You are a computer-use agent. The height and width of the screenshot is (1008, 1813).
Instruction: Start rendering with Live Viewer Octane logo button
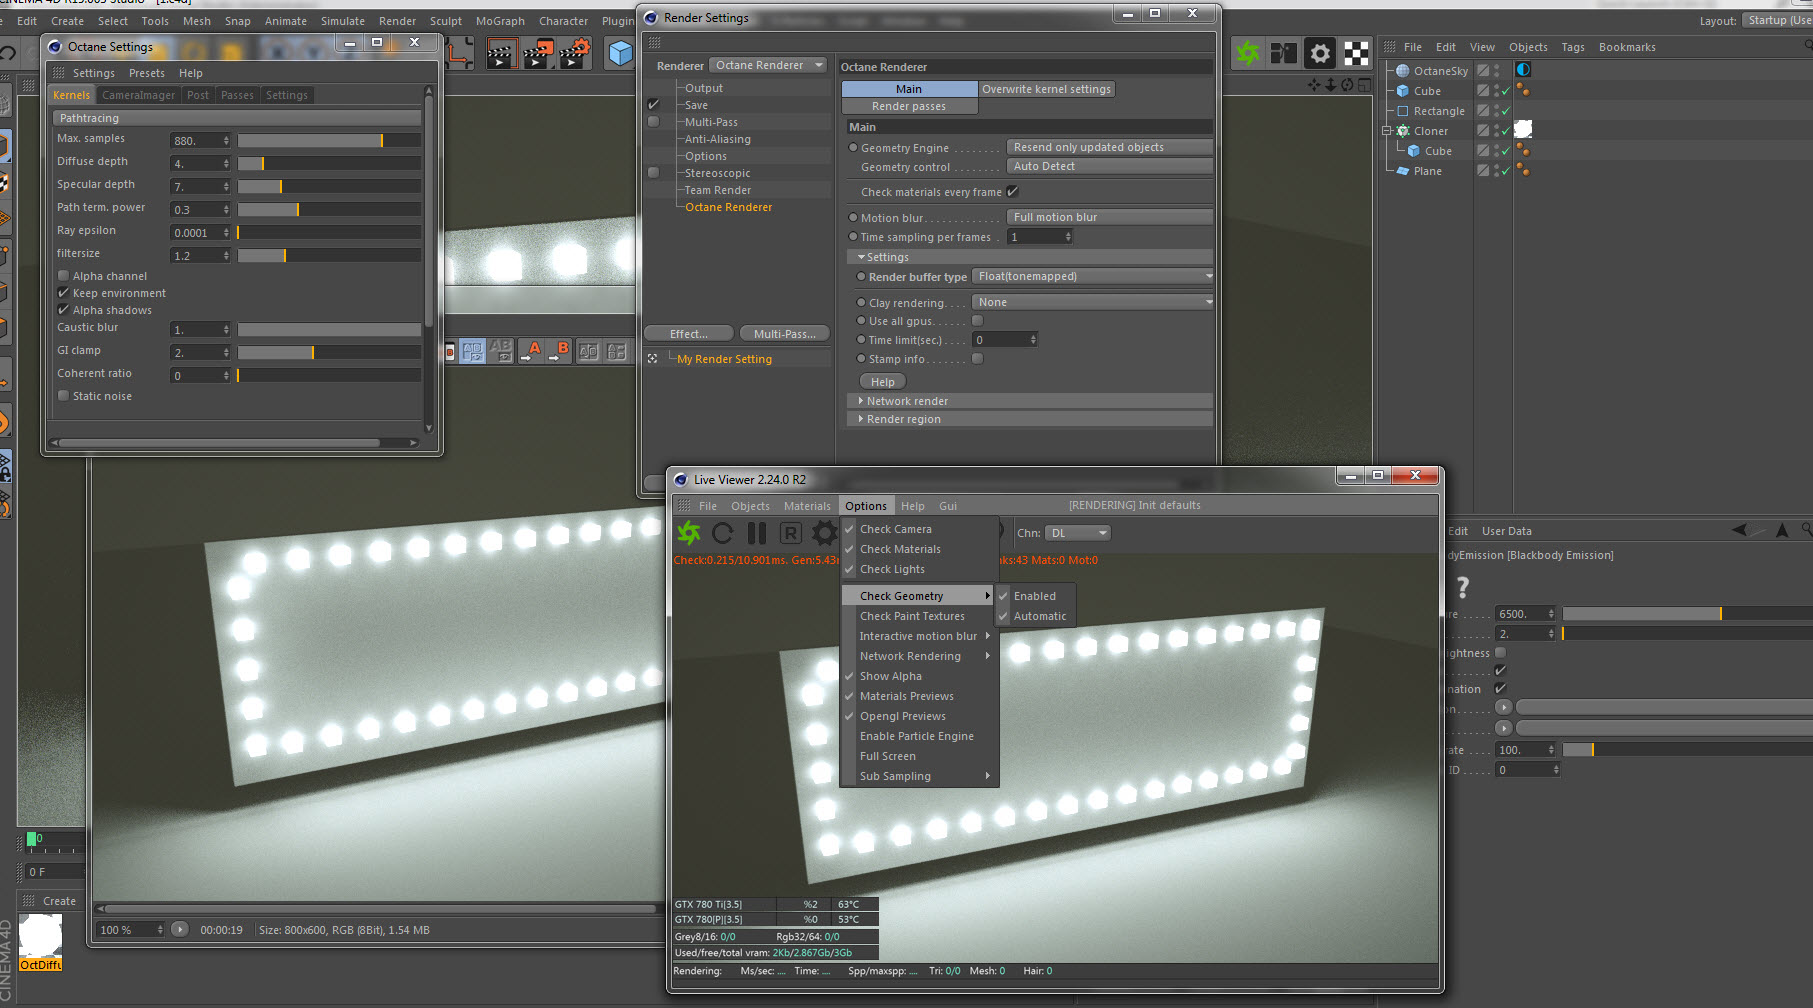(x=689, y=533)
